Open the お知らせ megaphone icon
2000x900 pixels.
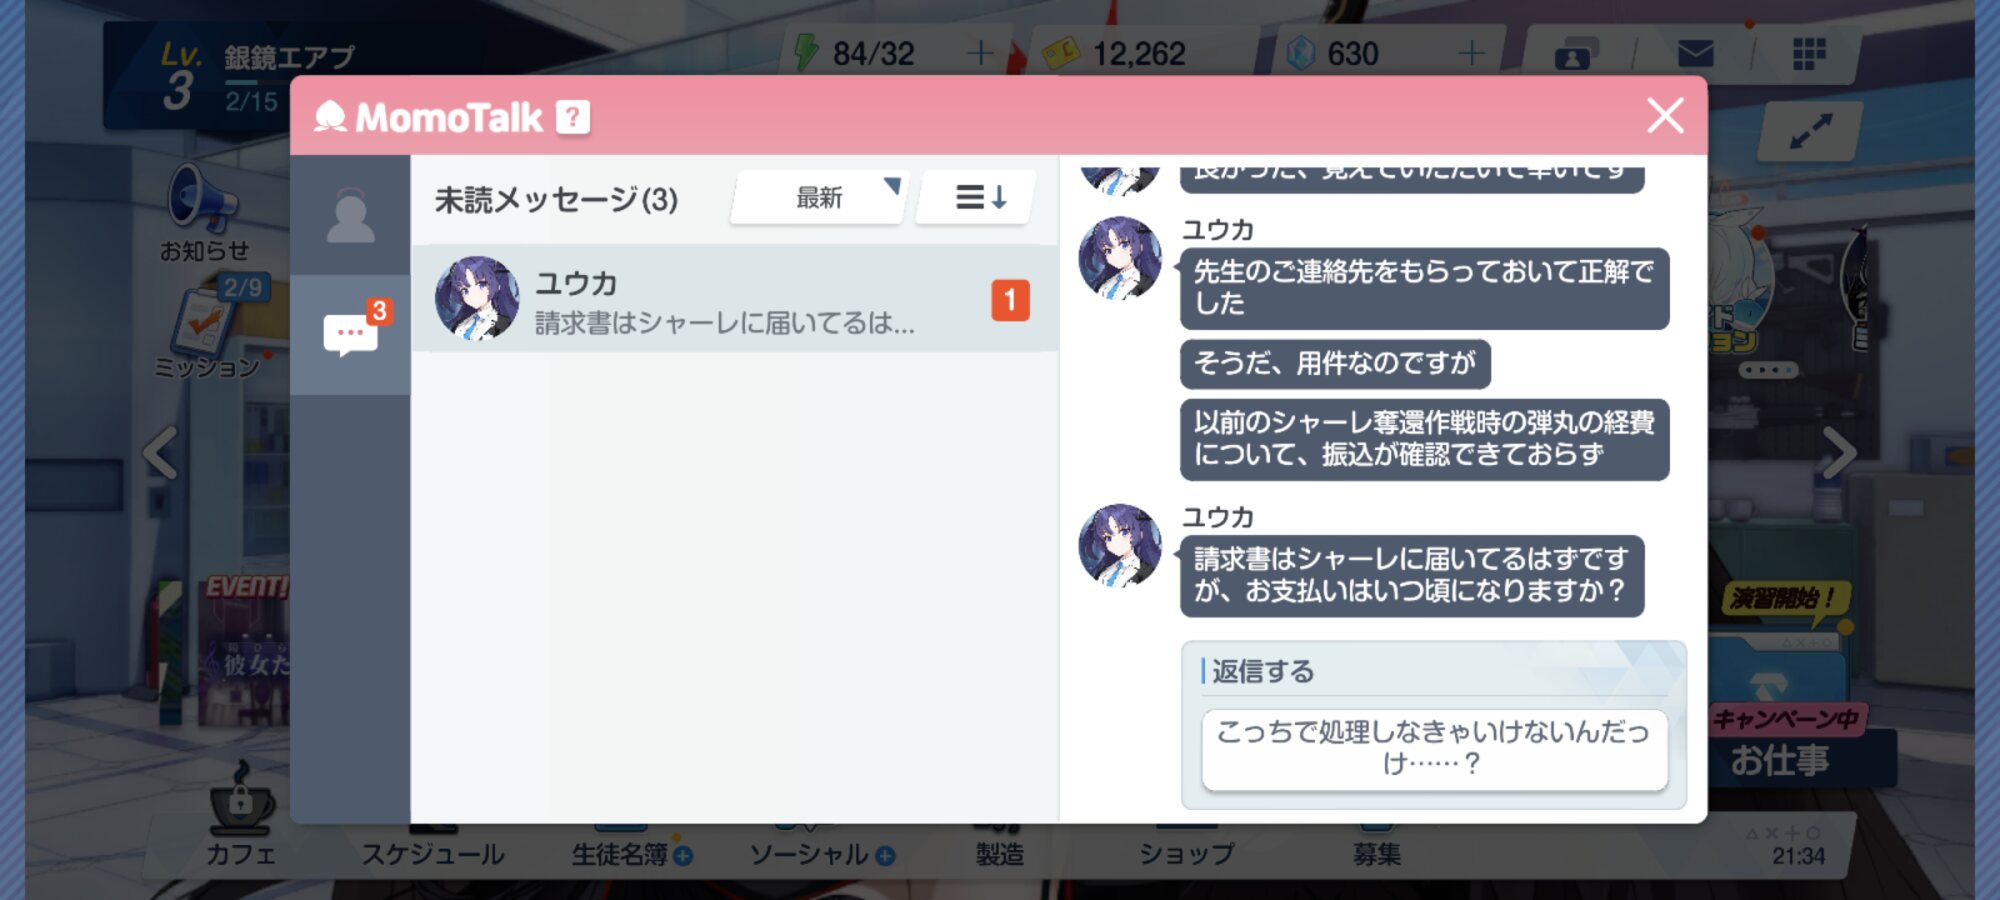tap(204, 212)
